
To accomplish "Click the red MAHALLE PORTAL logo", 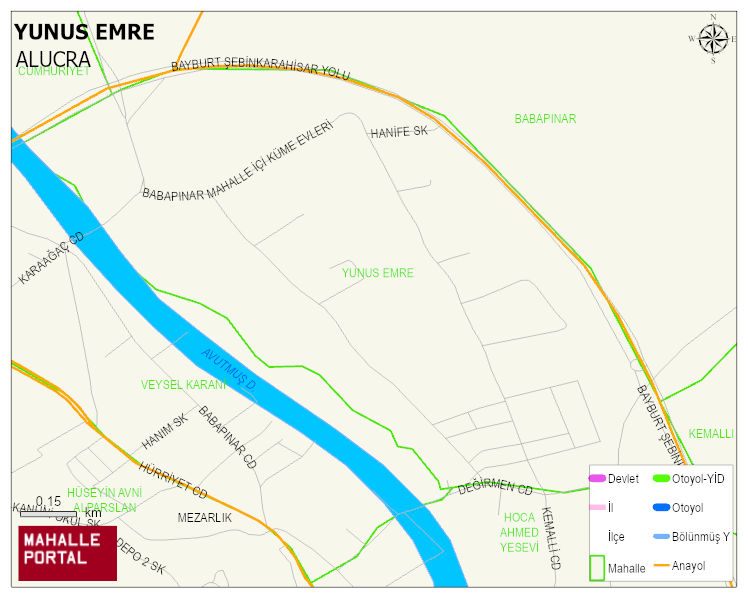I will [68, 553].
